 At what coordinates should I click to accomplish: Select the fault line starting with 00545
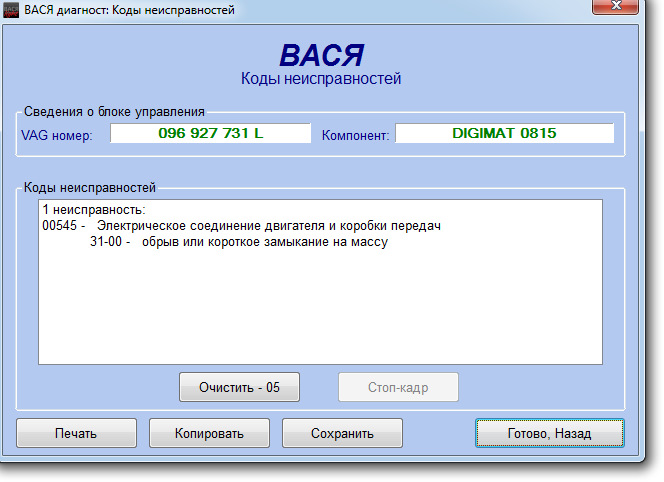coord(241,226)
